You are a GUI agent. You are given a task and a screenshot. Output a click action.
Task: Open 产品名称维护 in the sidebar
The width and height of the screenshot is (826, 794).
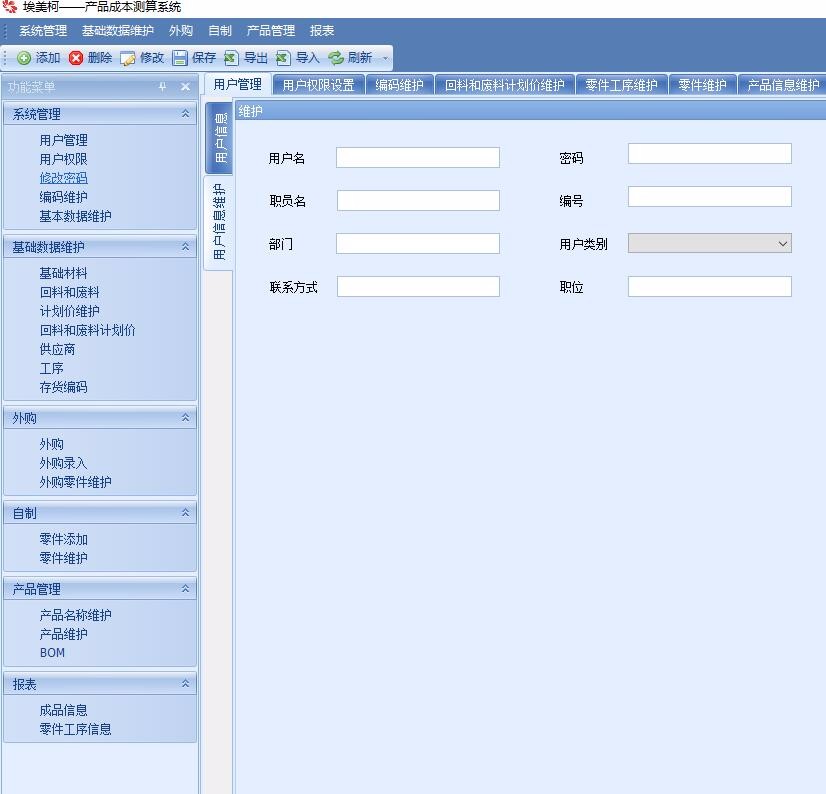point(75,615)
